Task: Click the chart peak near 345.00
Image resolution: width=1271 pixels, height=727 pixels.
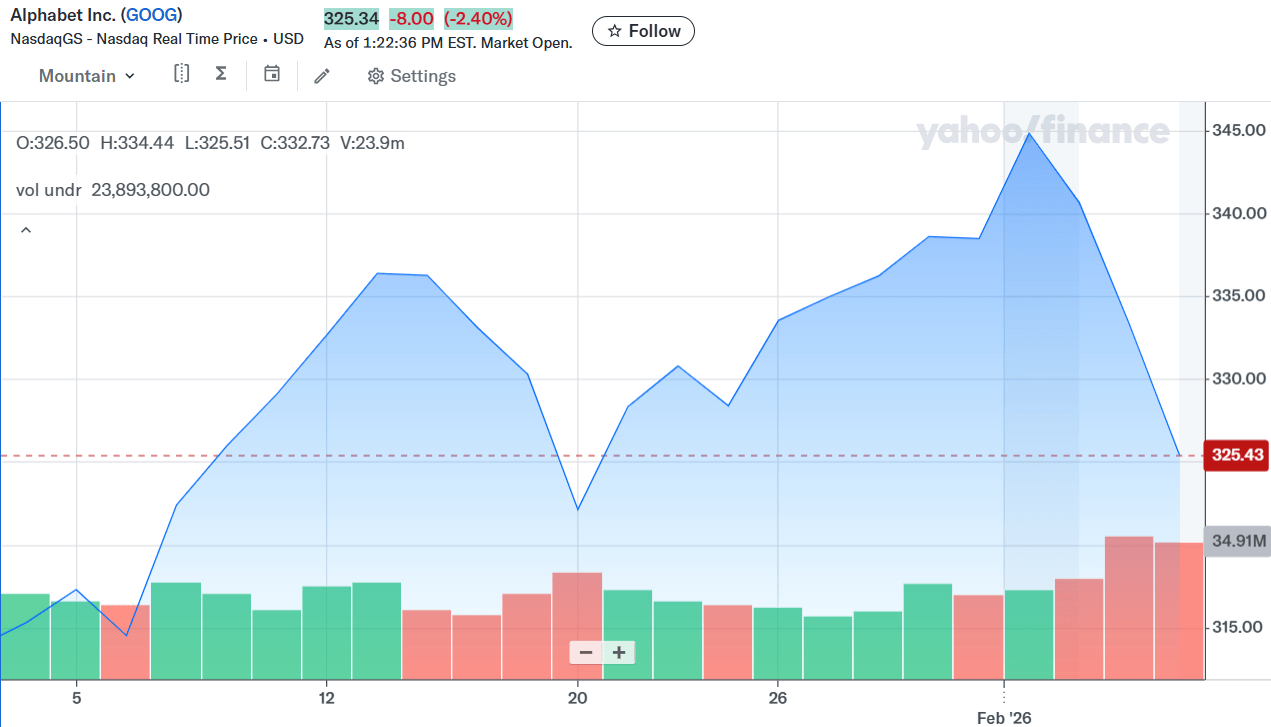Action: 1029,134
